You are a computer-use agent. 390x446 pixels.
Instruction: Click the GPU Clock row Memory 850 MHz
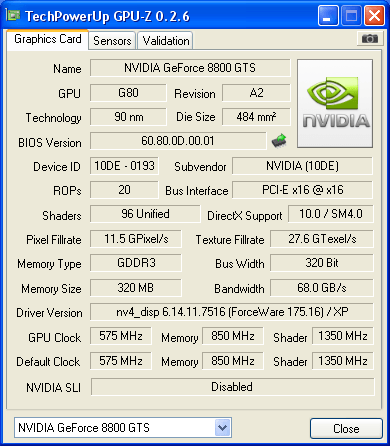[x=233, y=336]
